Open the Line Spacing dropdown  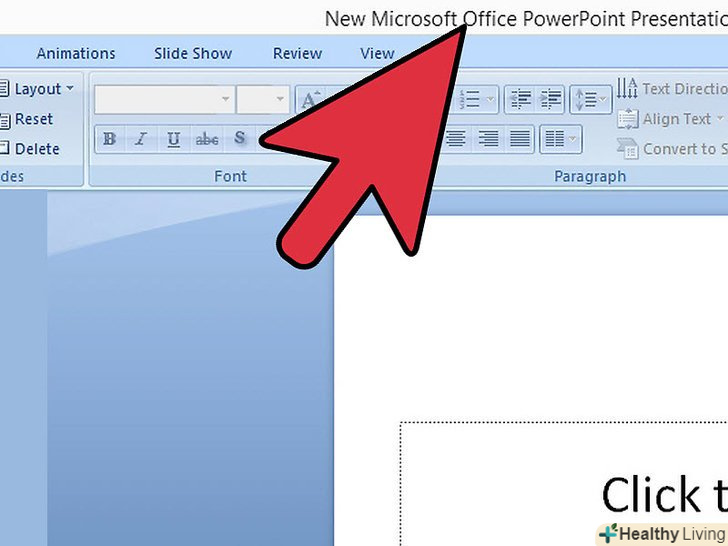[x=591, y=99]
